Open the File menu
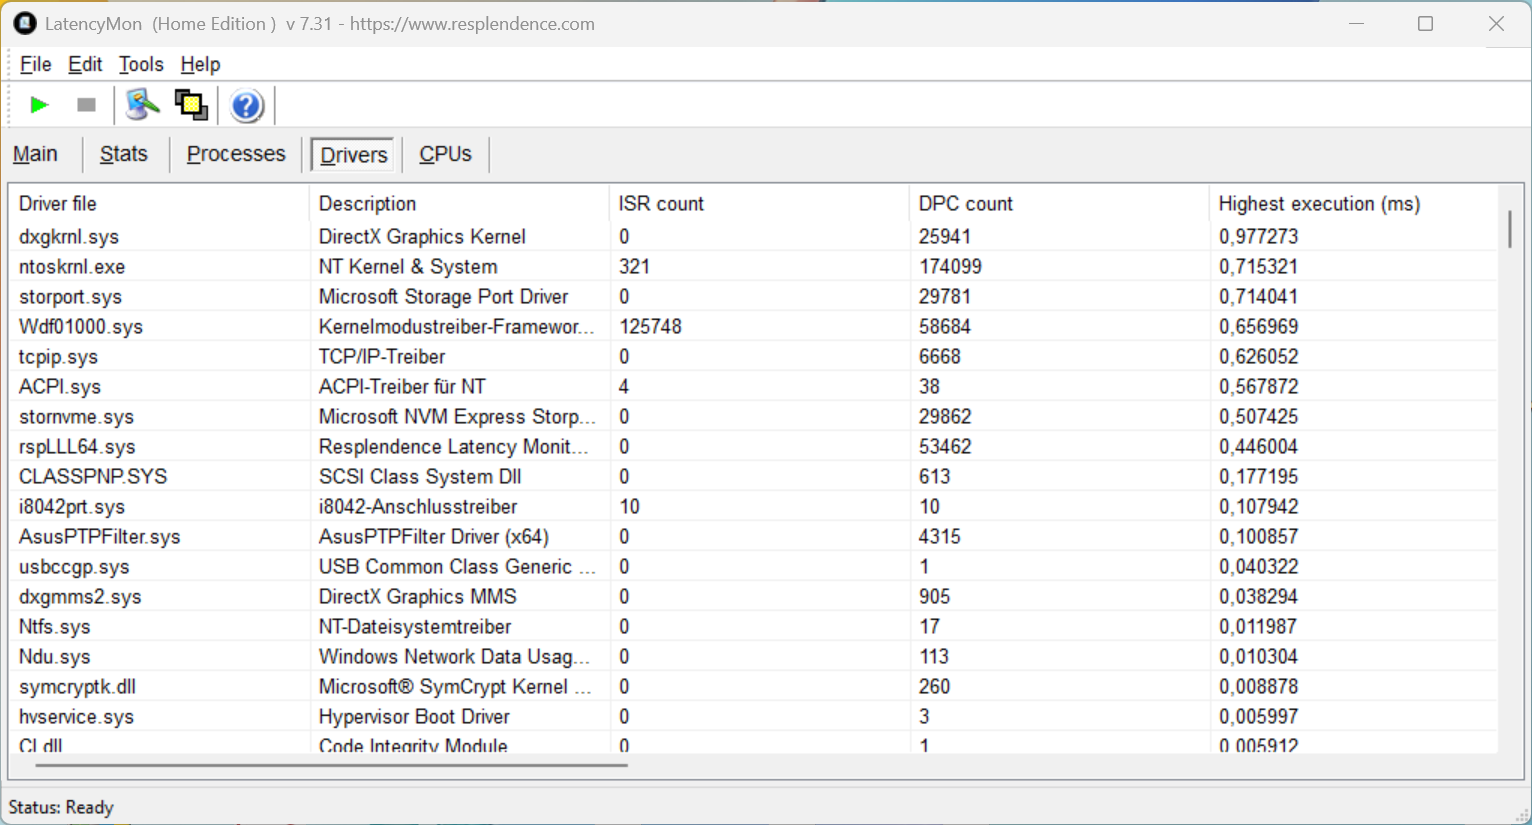The image size is (1532, 825). point(35,64)
